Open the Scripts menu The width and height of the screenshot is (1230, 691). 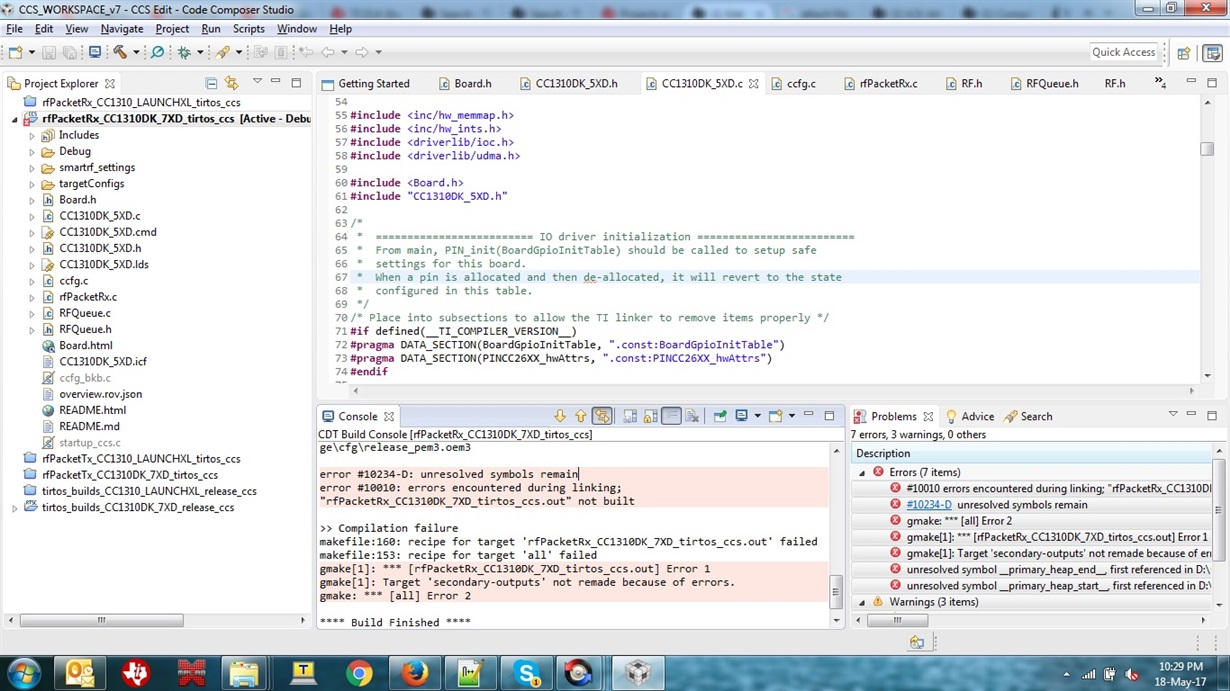[249, 29]
